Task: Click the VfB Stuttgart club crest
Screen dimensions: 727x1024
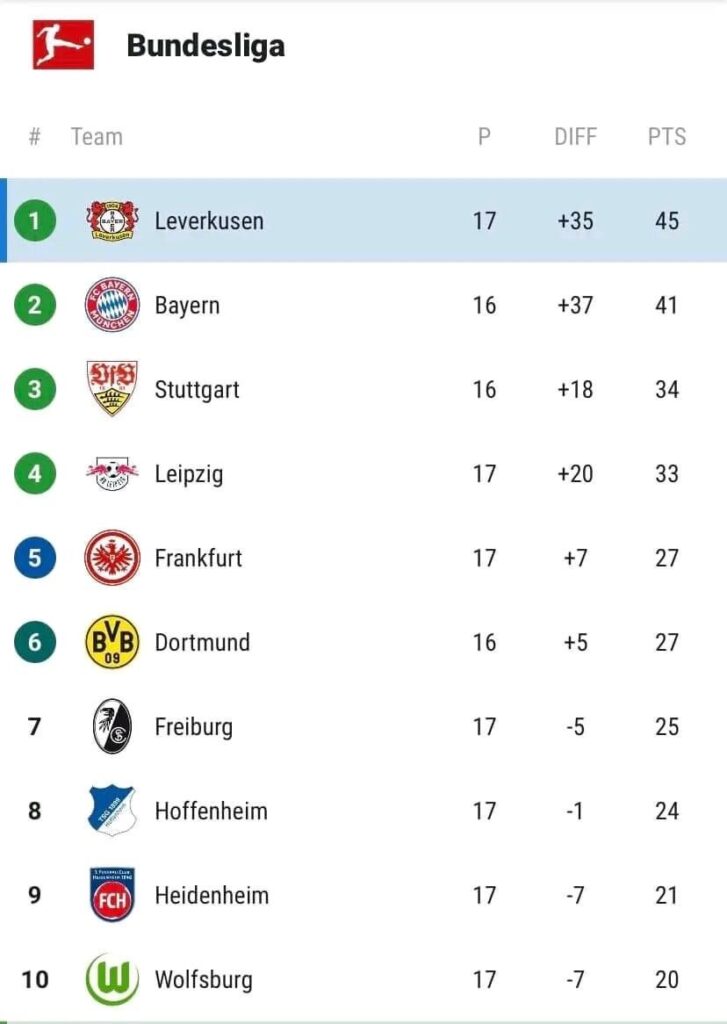Action: click(112, 389)
